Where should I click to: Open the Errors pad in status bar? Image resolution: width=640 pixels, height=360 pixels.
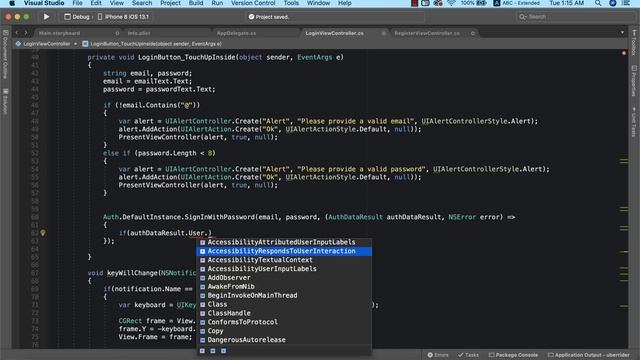click(438, 355)
